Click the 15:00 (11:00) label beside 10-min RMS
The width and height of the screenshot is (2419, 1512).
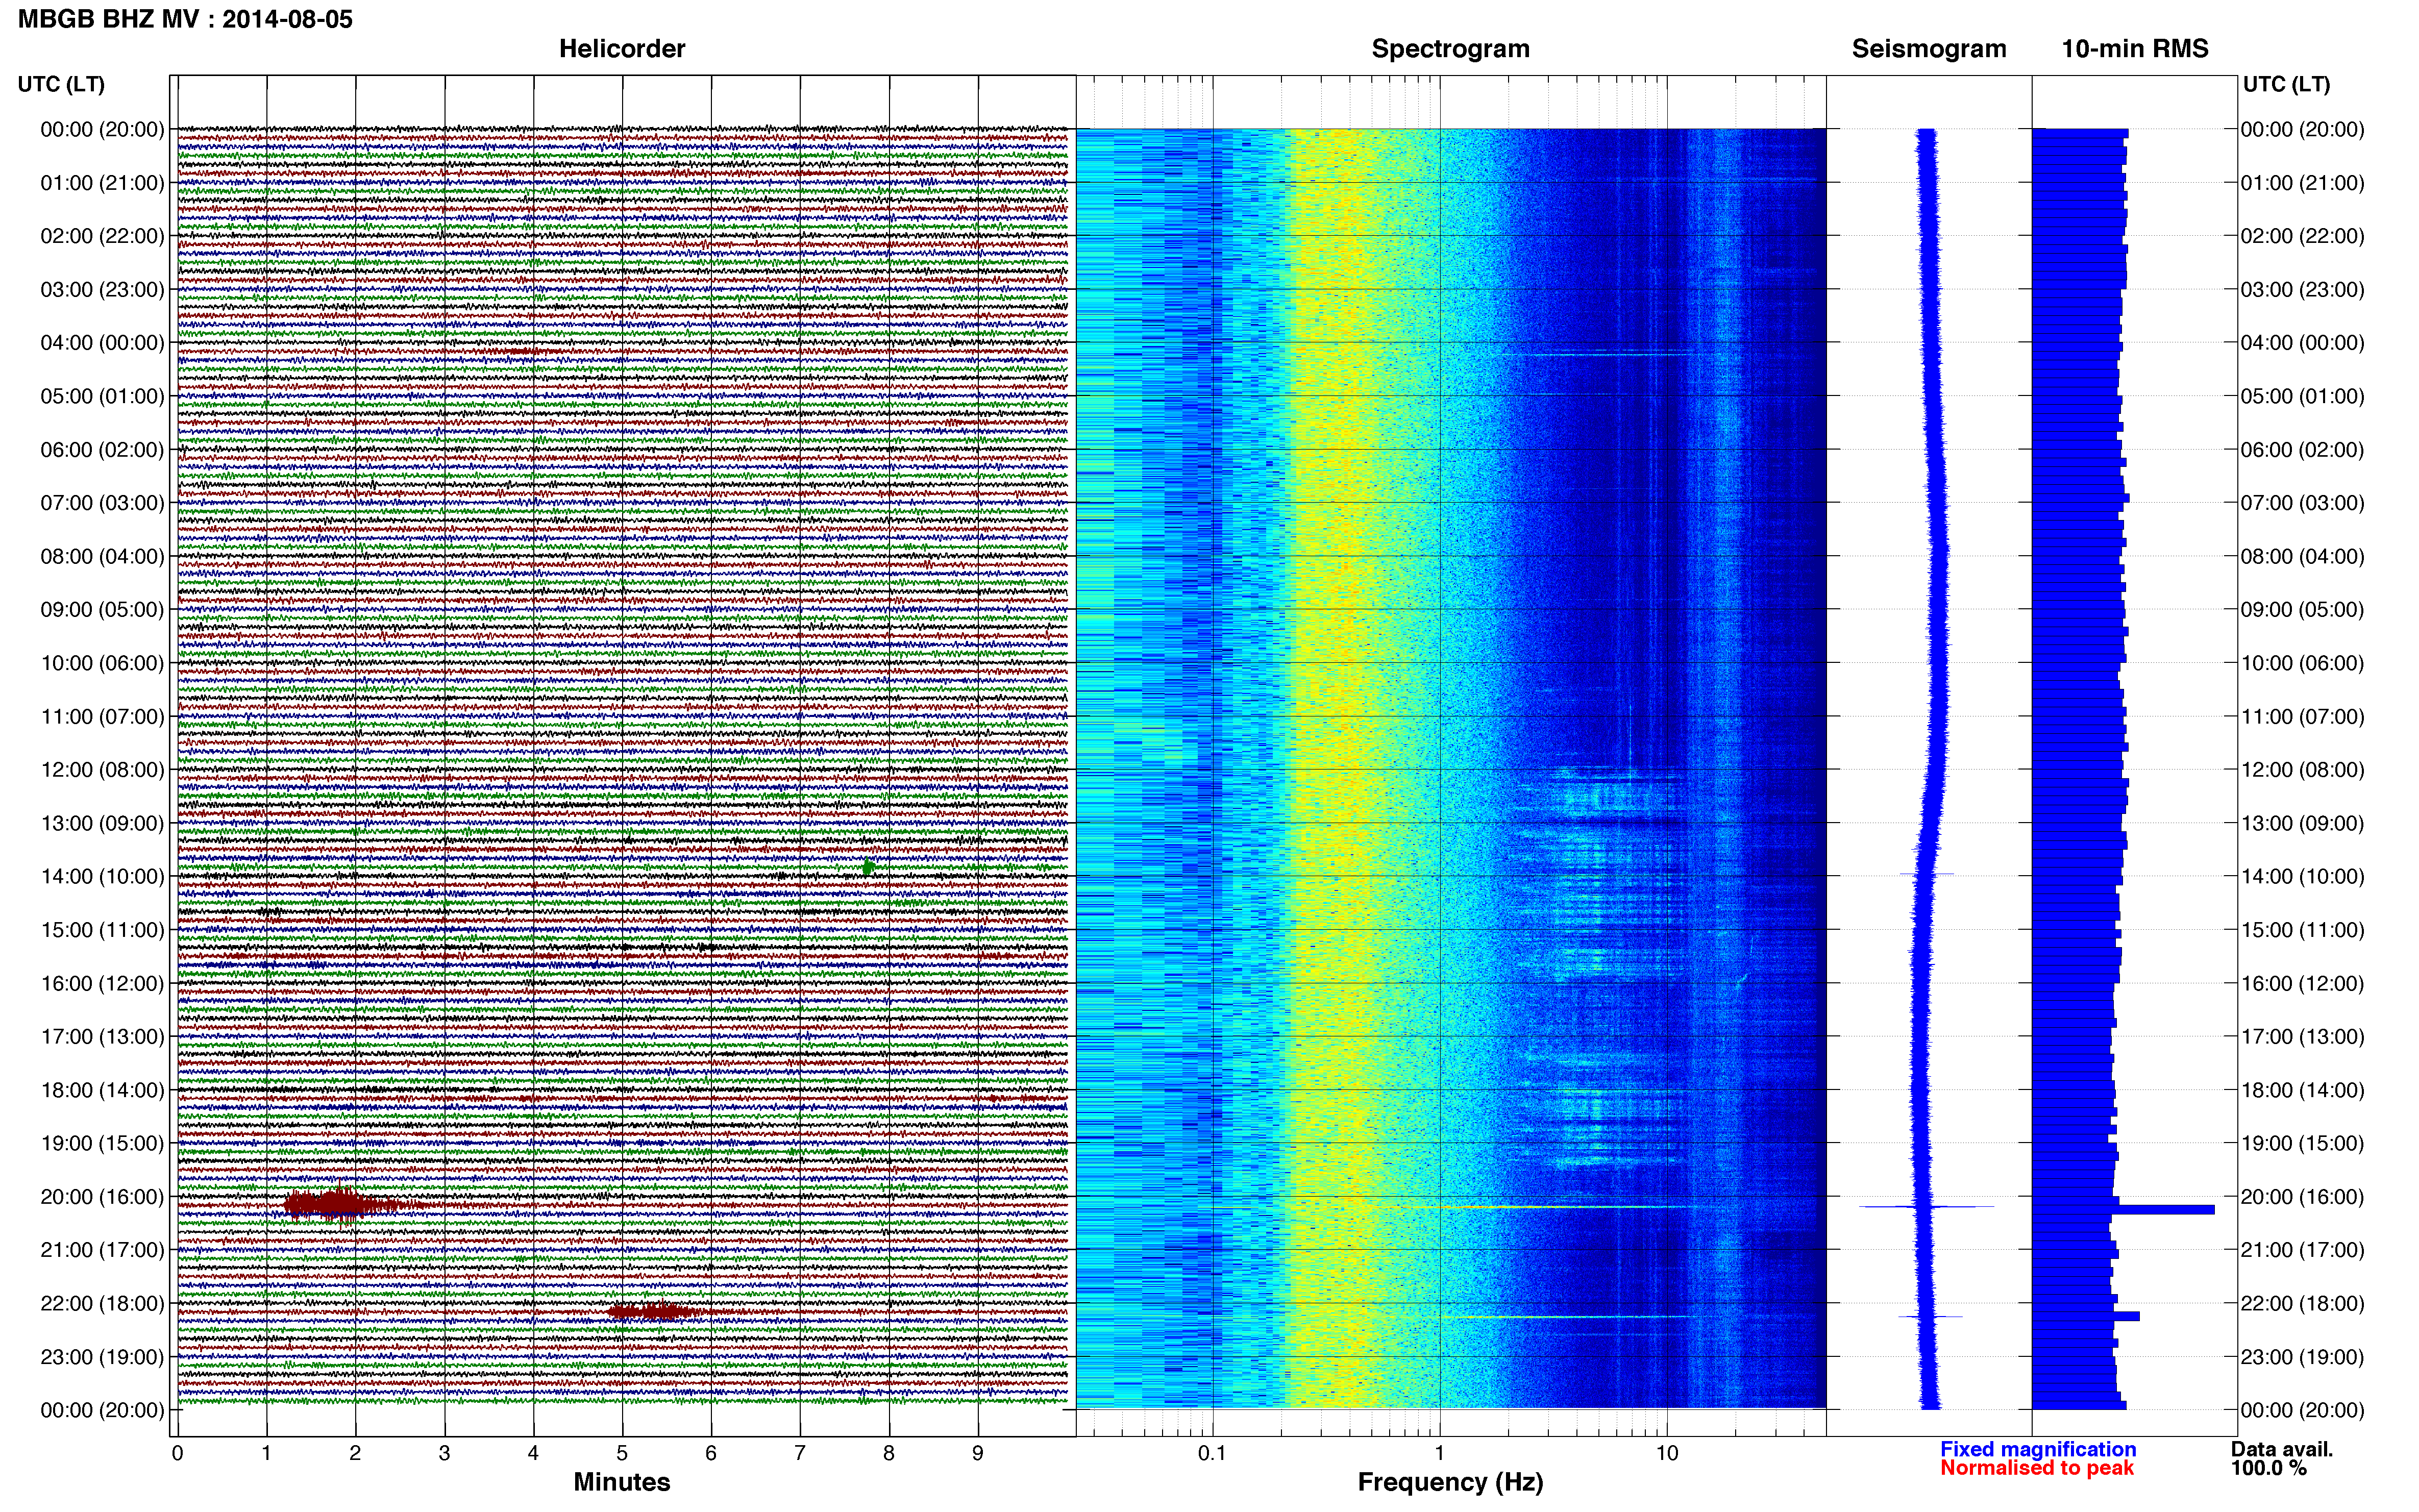pyautogui.click(x=2303, y=930)
